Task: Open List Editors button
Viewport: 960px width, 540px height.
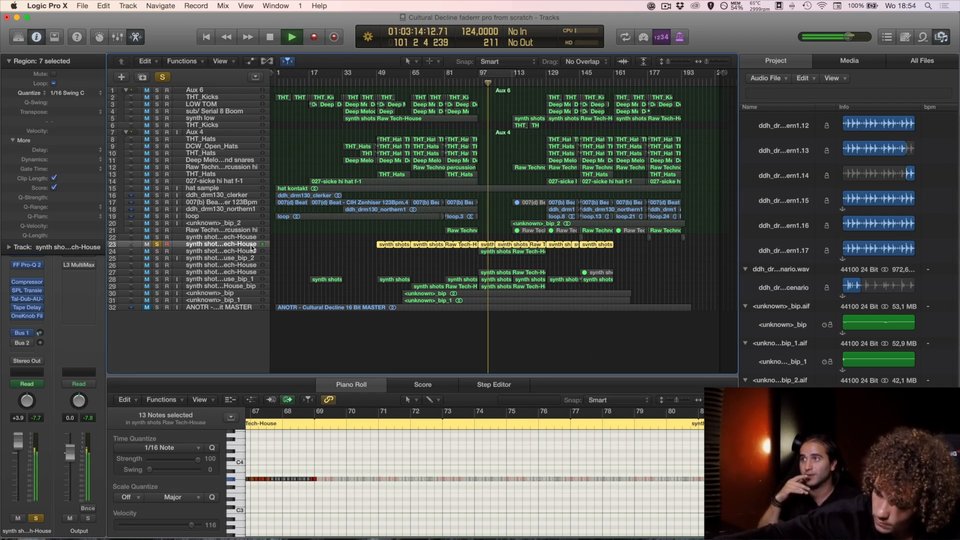Action: point(887,37)
